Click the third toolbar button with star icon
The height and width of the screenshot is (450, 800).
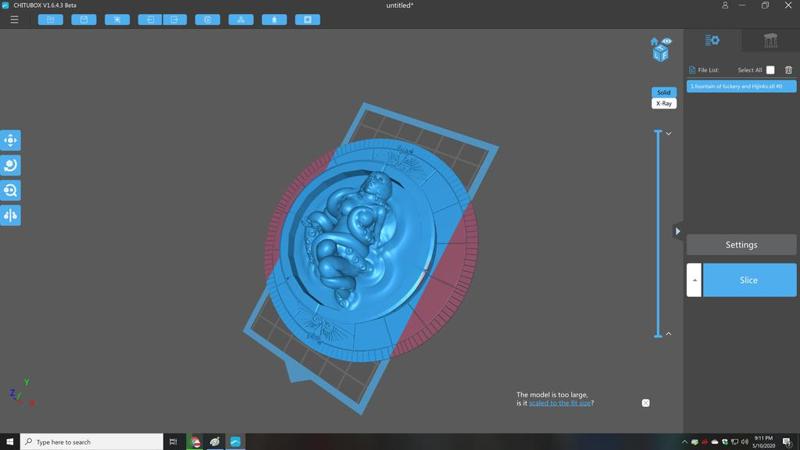pos(117,19)
